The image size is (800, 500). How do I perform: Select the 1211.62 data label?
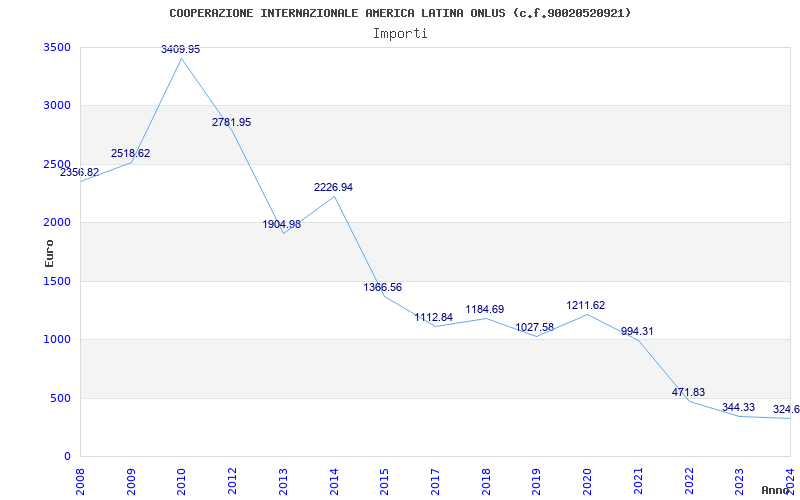(586, 305)
